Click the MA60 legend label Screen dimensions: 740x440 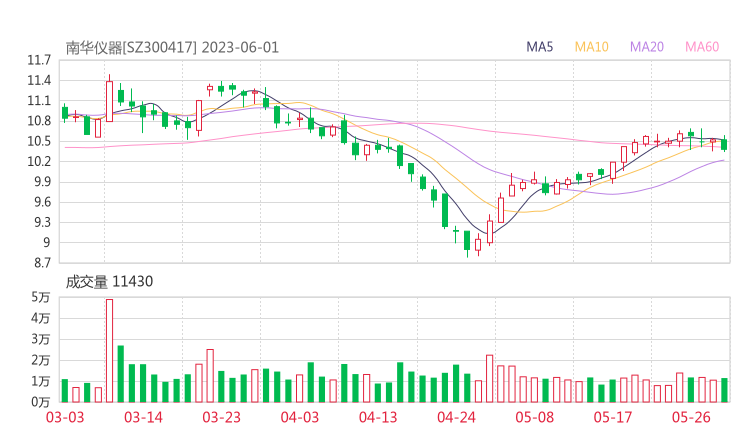coord(702,47)
